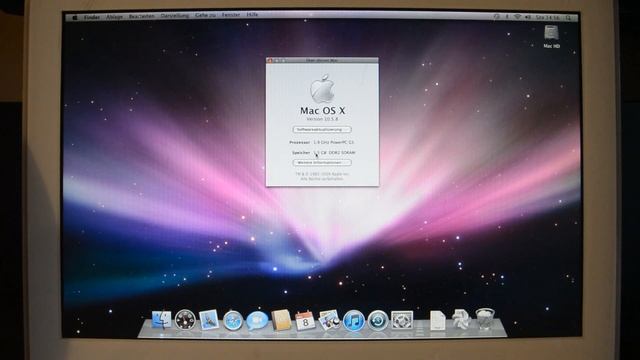640x360 pixels.
Task: Launch iTunes from the Dock
Action: click(353, 320)
